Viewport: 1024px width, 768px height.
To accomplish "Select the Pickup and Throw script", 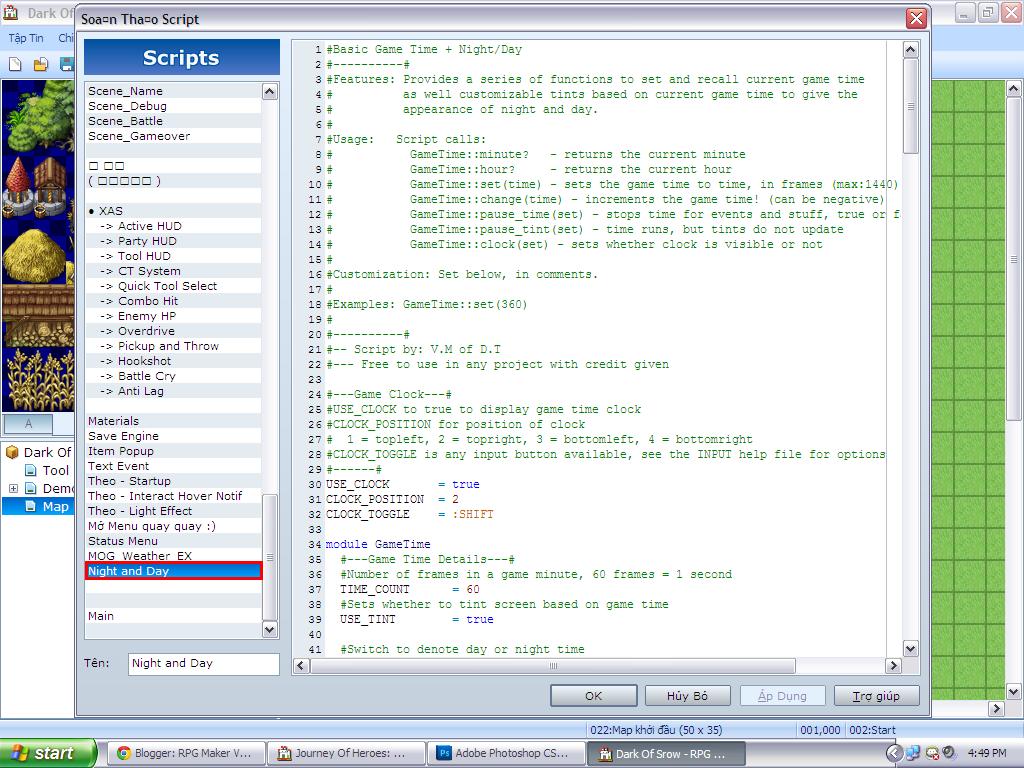I will pos(173,346).
